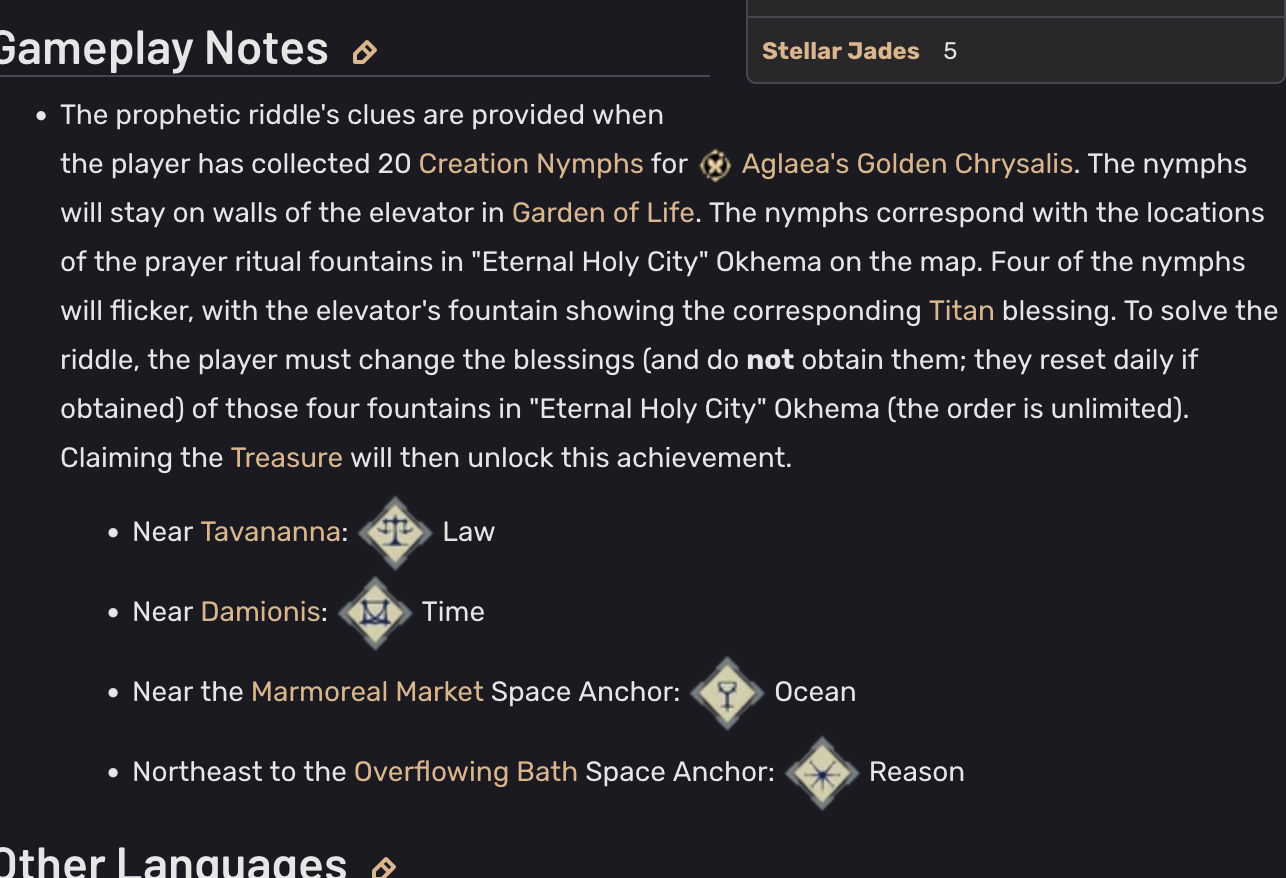The image size is (1286, 878).
Task: Click the Stellar Jades infobox label
Action: 840,51
